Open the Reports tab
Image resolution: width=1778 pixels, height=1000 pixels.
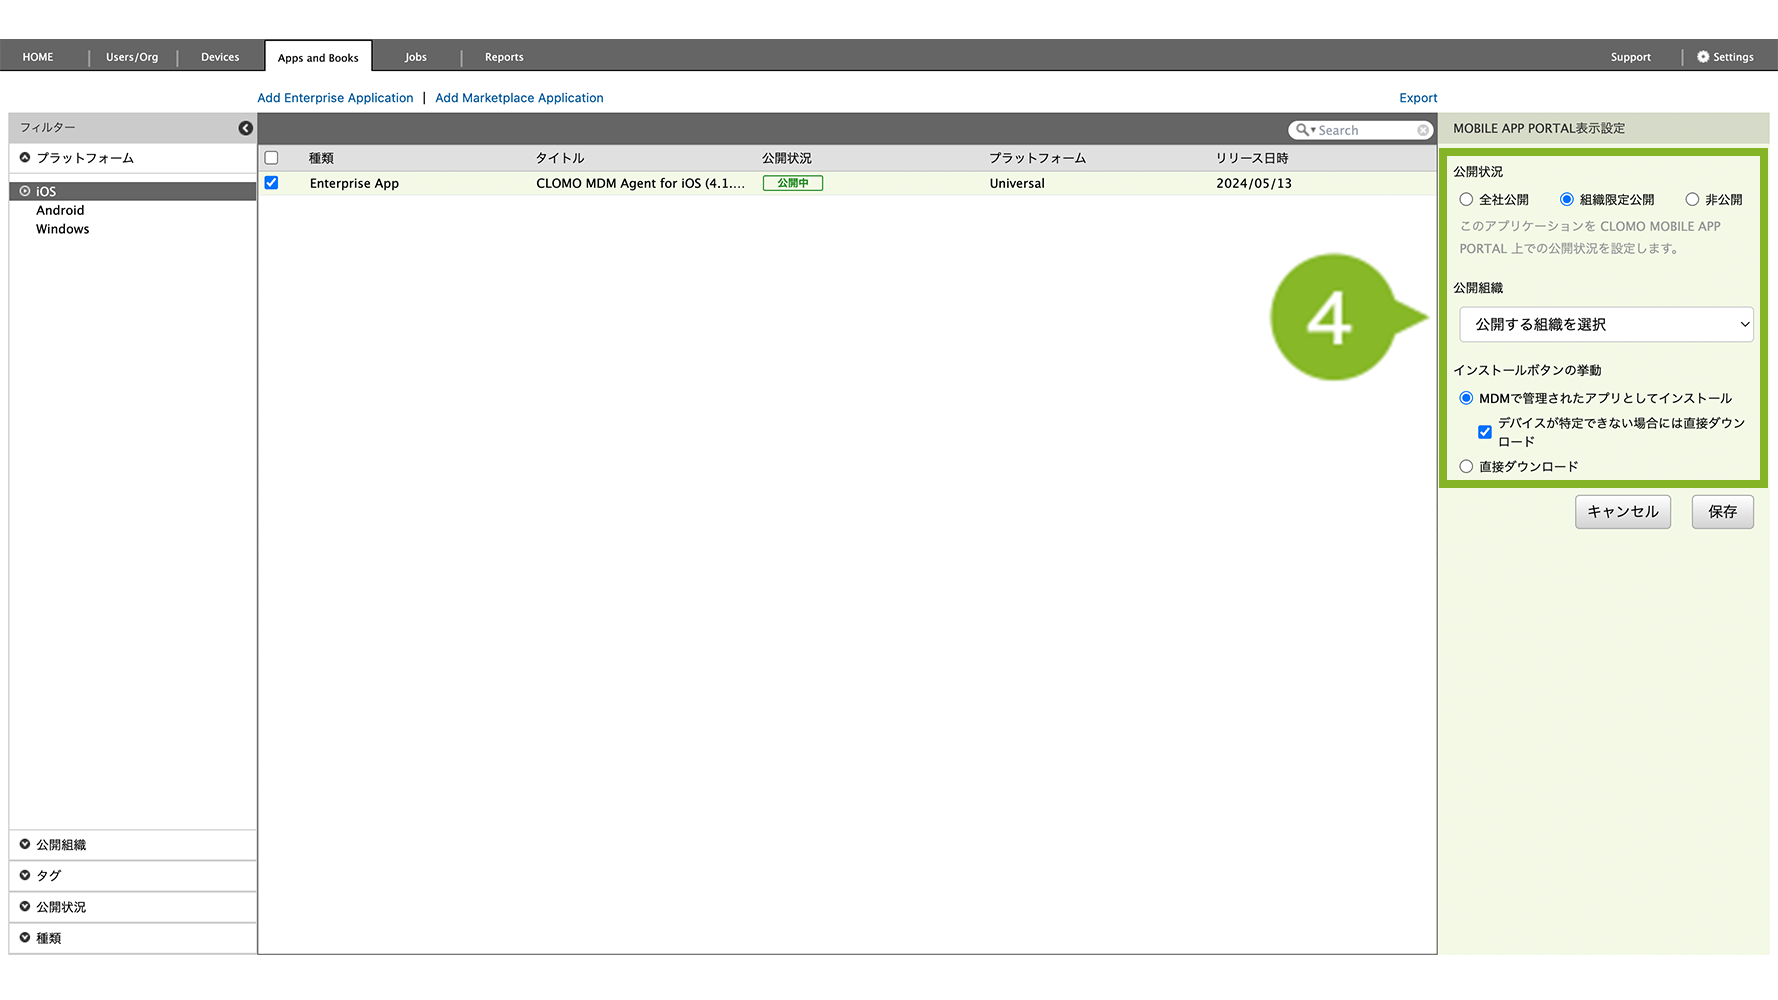pos(504,57)
